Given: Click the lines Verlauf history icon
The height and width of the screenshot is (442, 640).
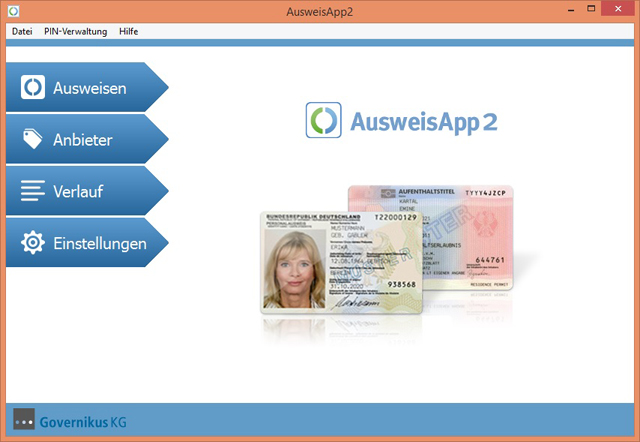Looking at the screenshot, I should [x=33, y=191].
